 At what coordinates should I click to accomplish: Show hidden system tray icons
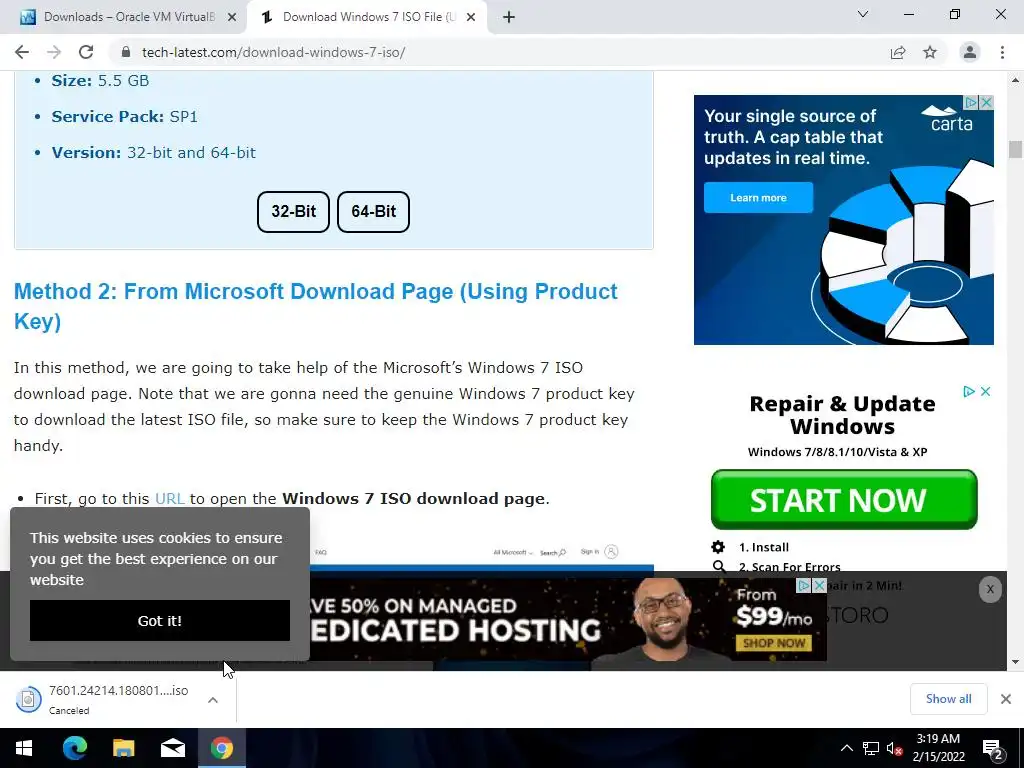pyautogui.click(x=846, y=748)
